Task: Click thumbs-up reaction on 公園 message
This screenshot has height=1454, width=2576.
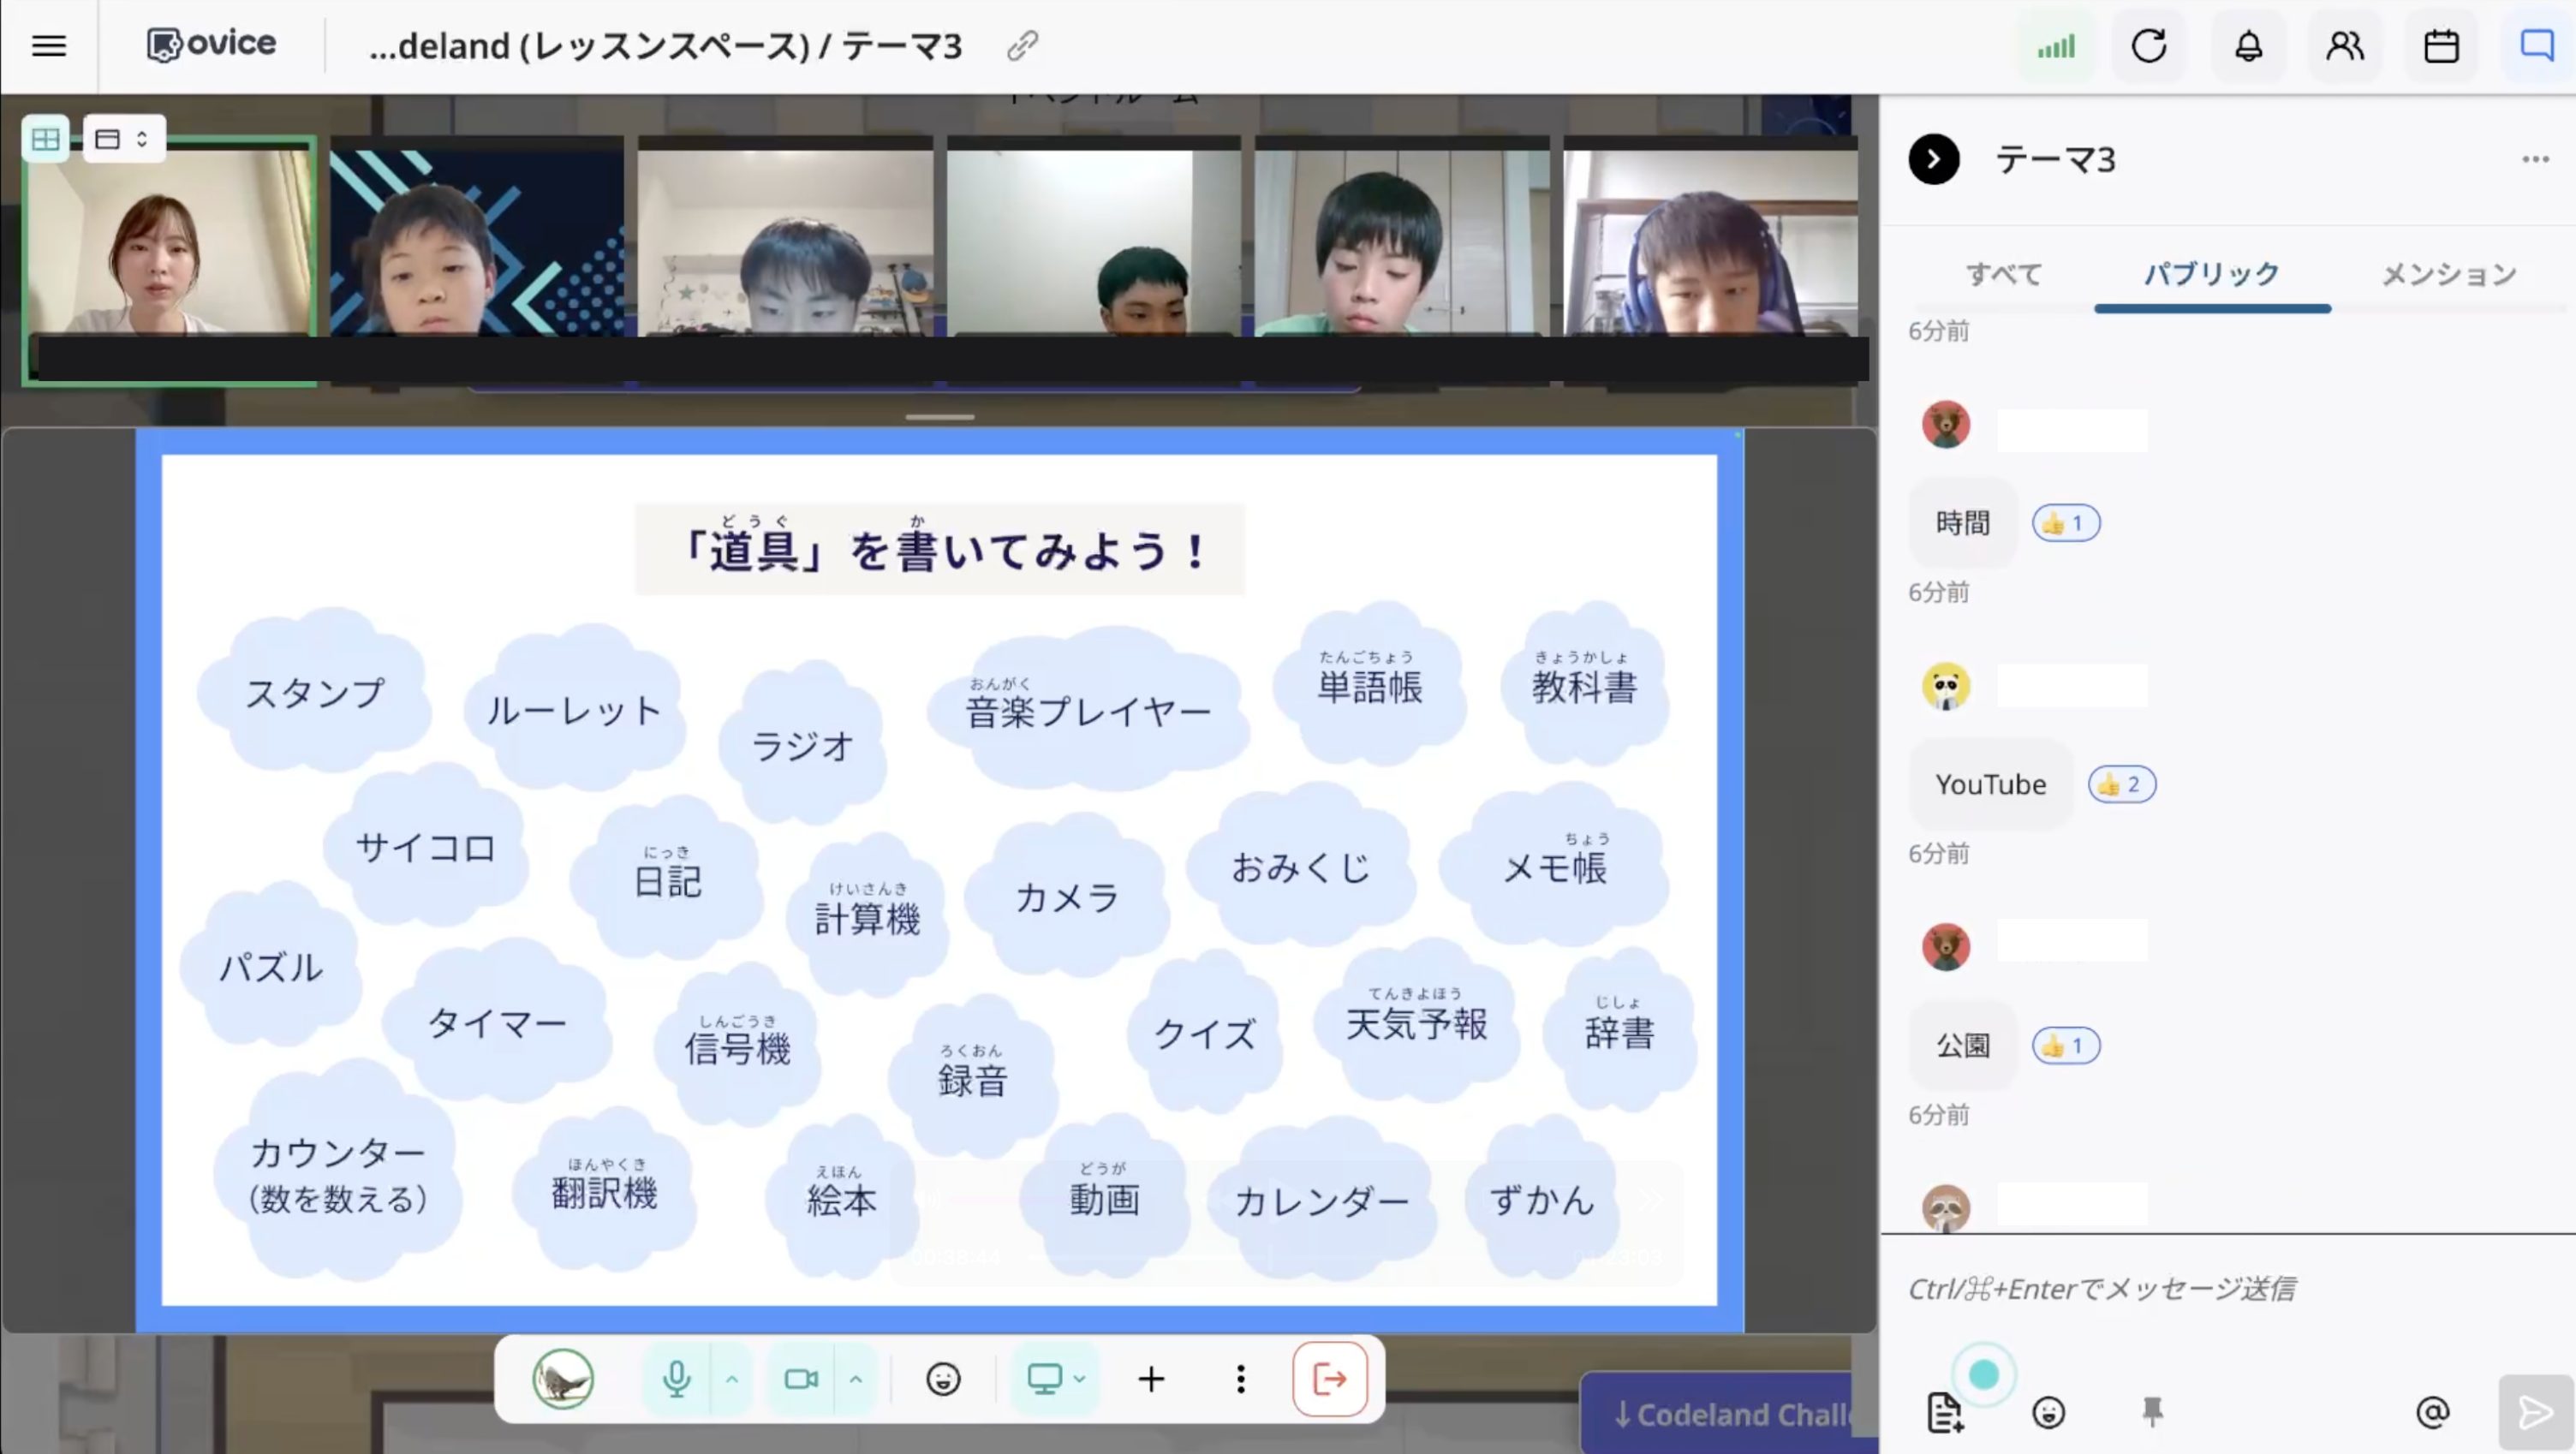Action: point(2066,1046)
